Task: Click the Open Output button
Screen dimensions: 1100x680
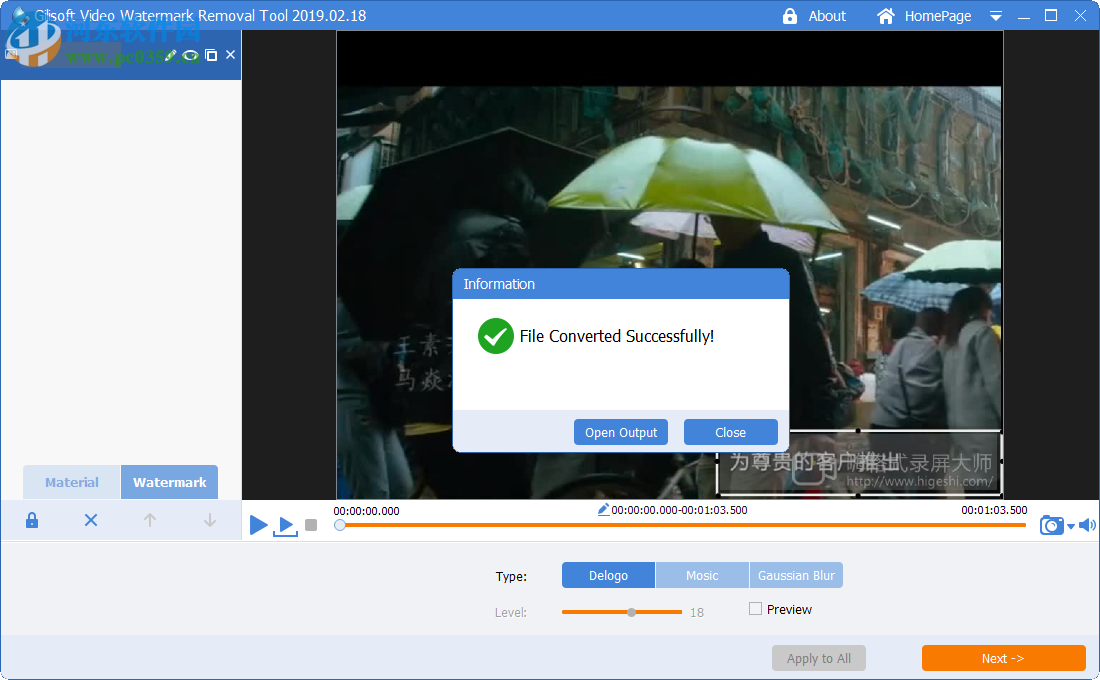Action: 620,432
